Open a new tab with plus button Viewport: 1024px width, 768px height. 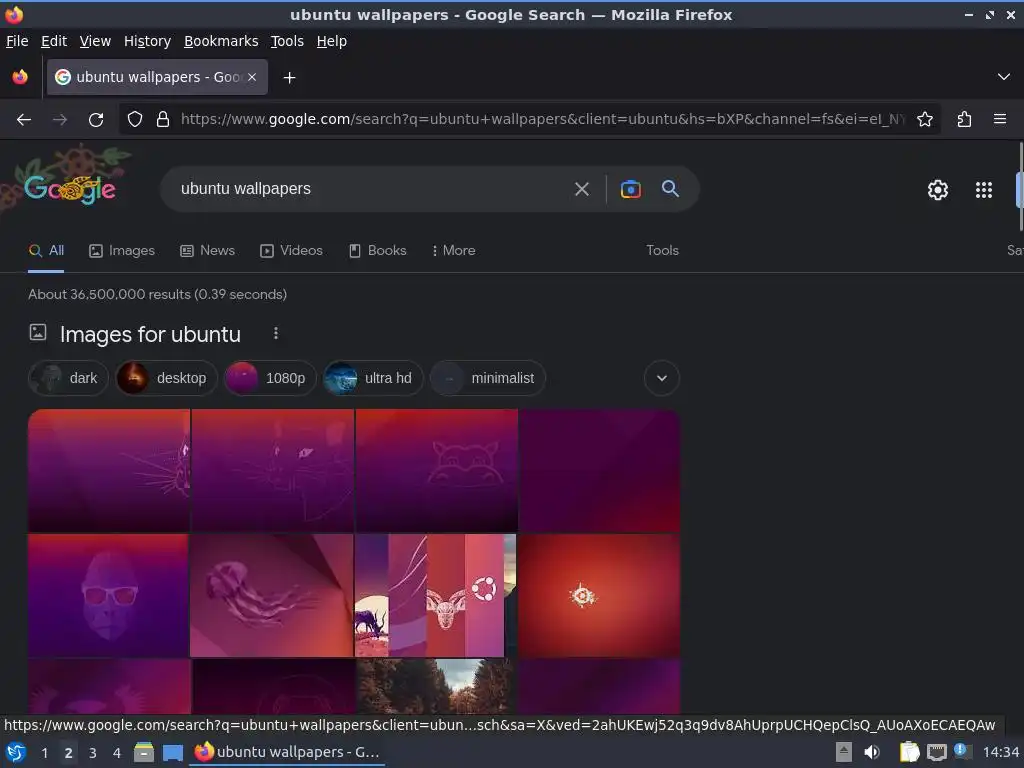point(289,78)
